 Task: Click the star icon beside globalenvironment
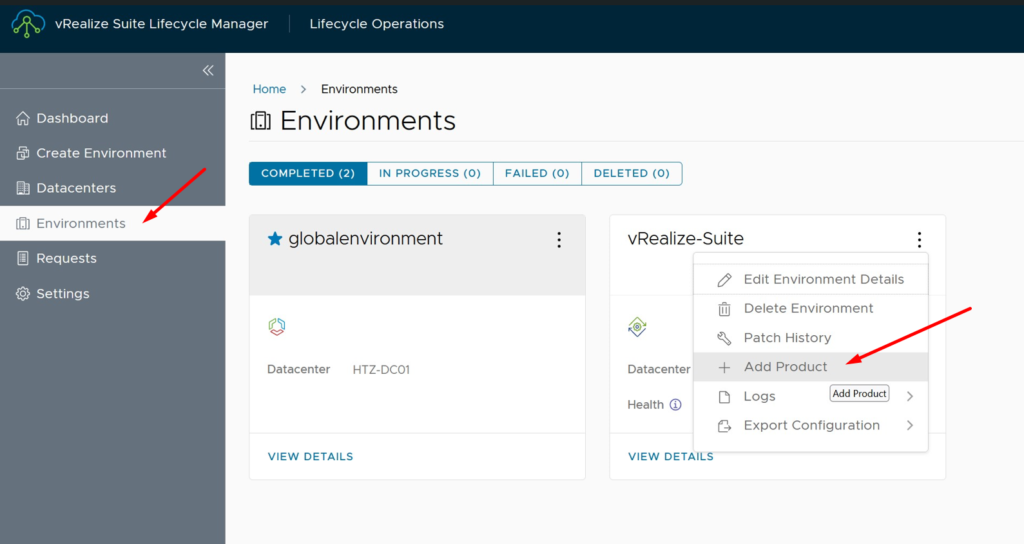[x=275, y=238]
